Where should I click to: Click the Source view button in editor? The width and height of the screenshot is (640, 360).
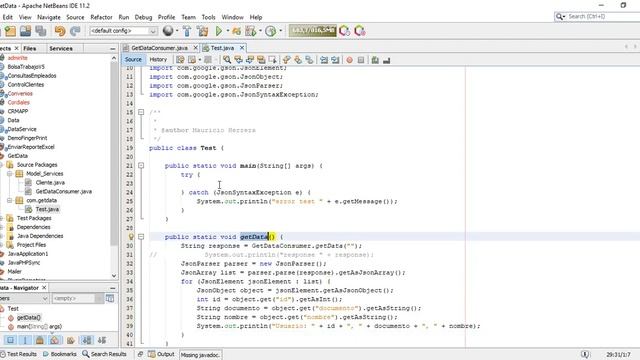click(133, 60)
